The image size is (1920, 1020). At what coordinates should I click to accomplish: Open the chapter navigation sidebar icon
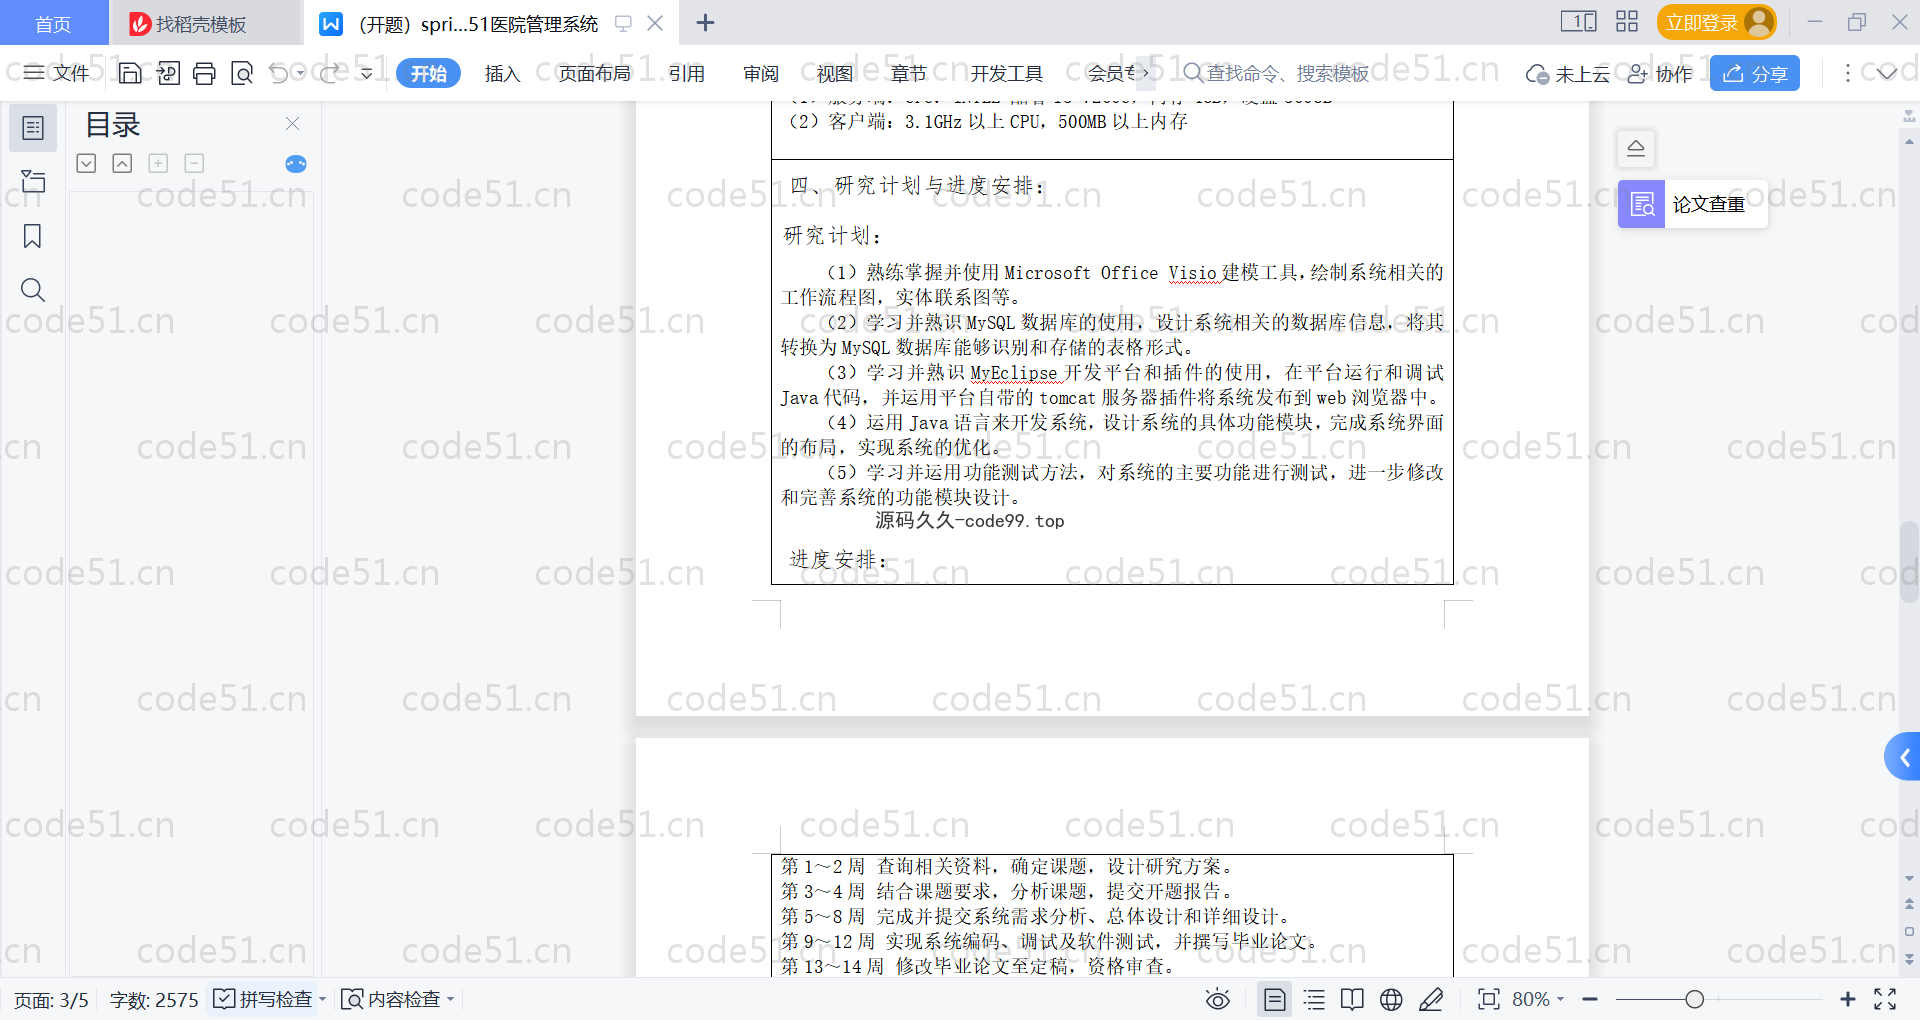tap(33, 181)
